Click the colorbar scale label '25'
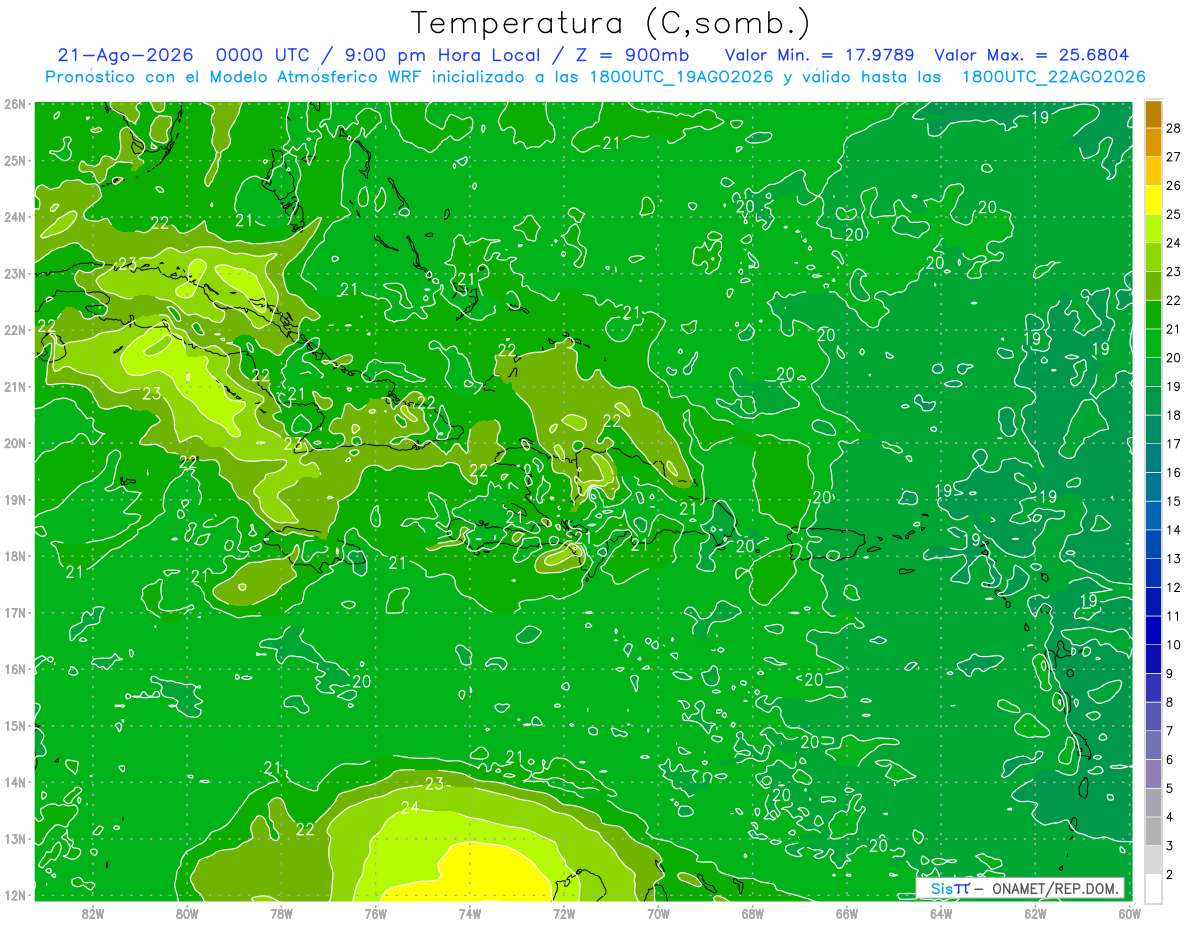Image resolution: width=1200 pixels, height=927 pixels. [1174, 213]
